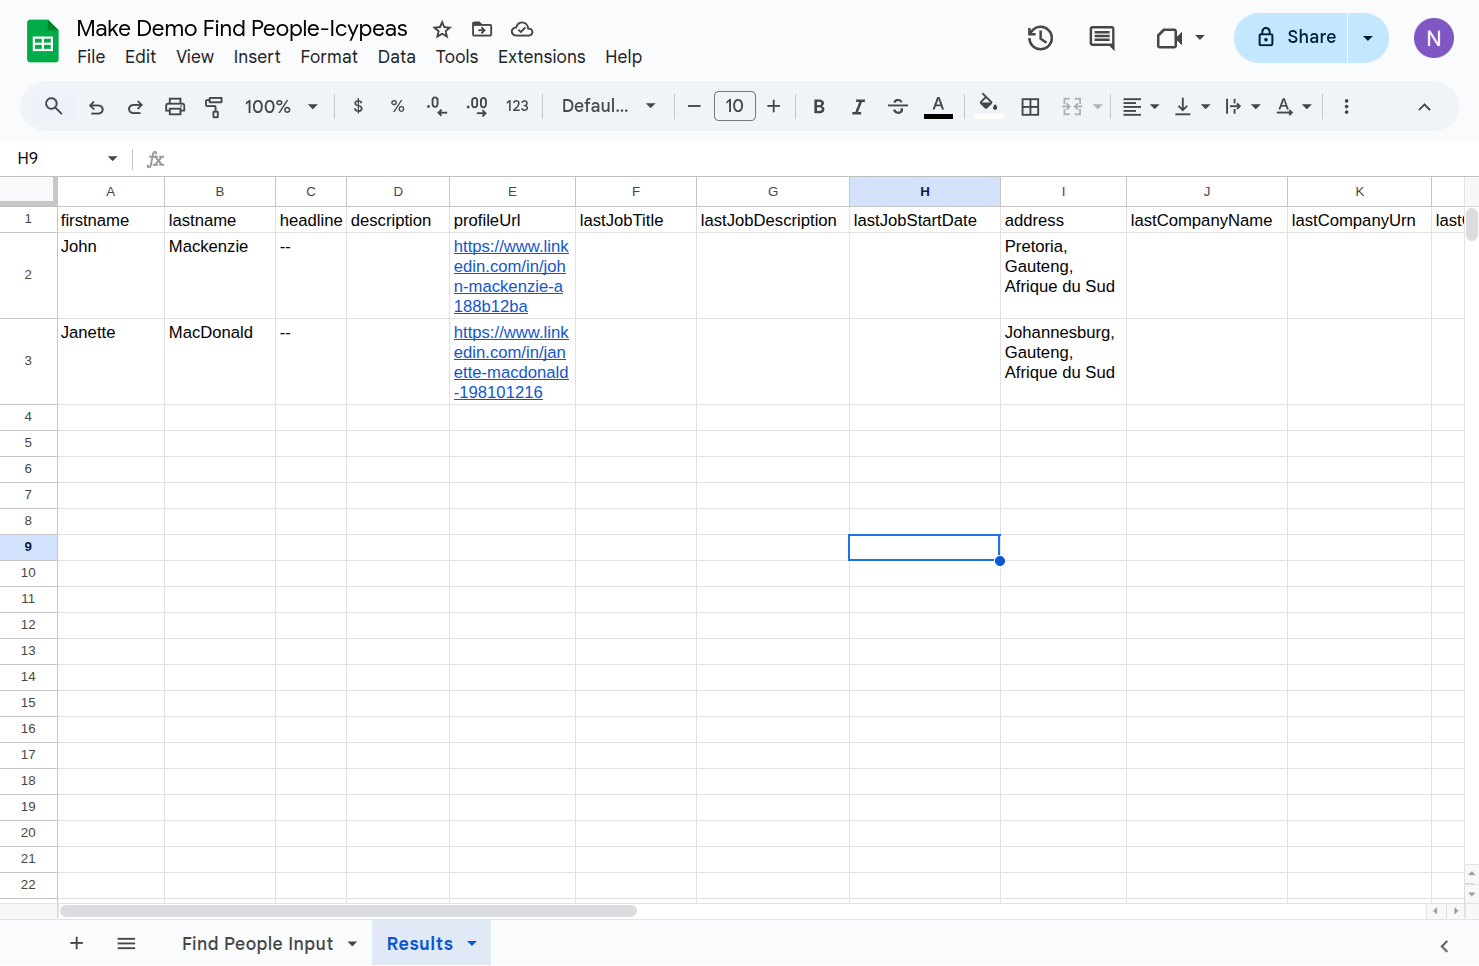Open the Format menu
1479x966 pixels.
click(329, 57)
